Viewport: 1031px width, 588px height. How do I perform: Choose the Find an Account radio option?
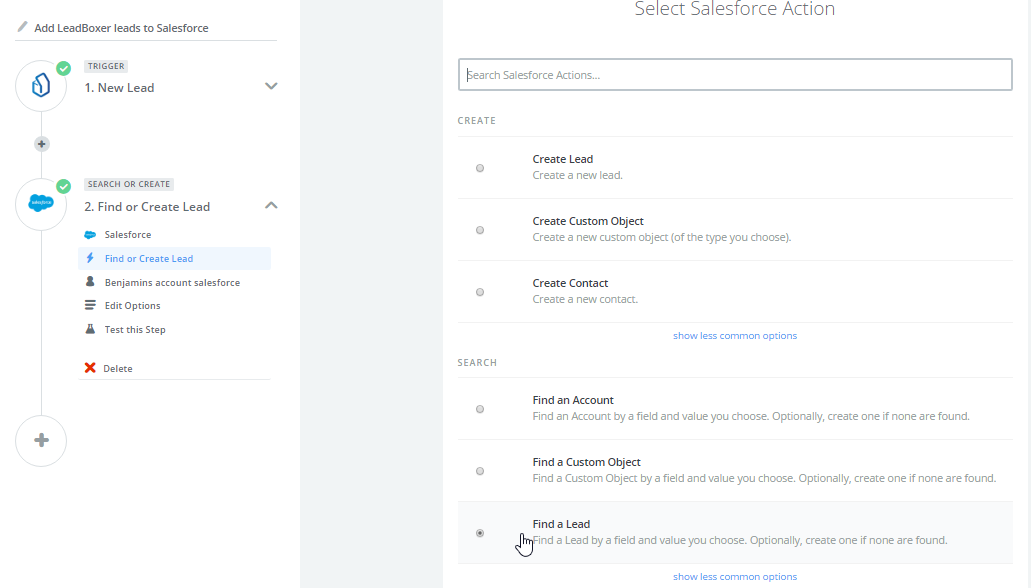480,409
